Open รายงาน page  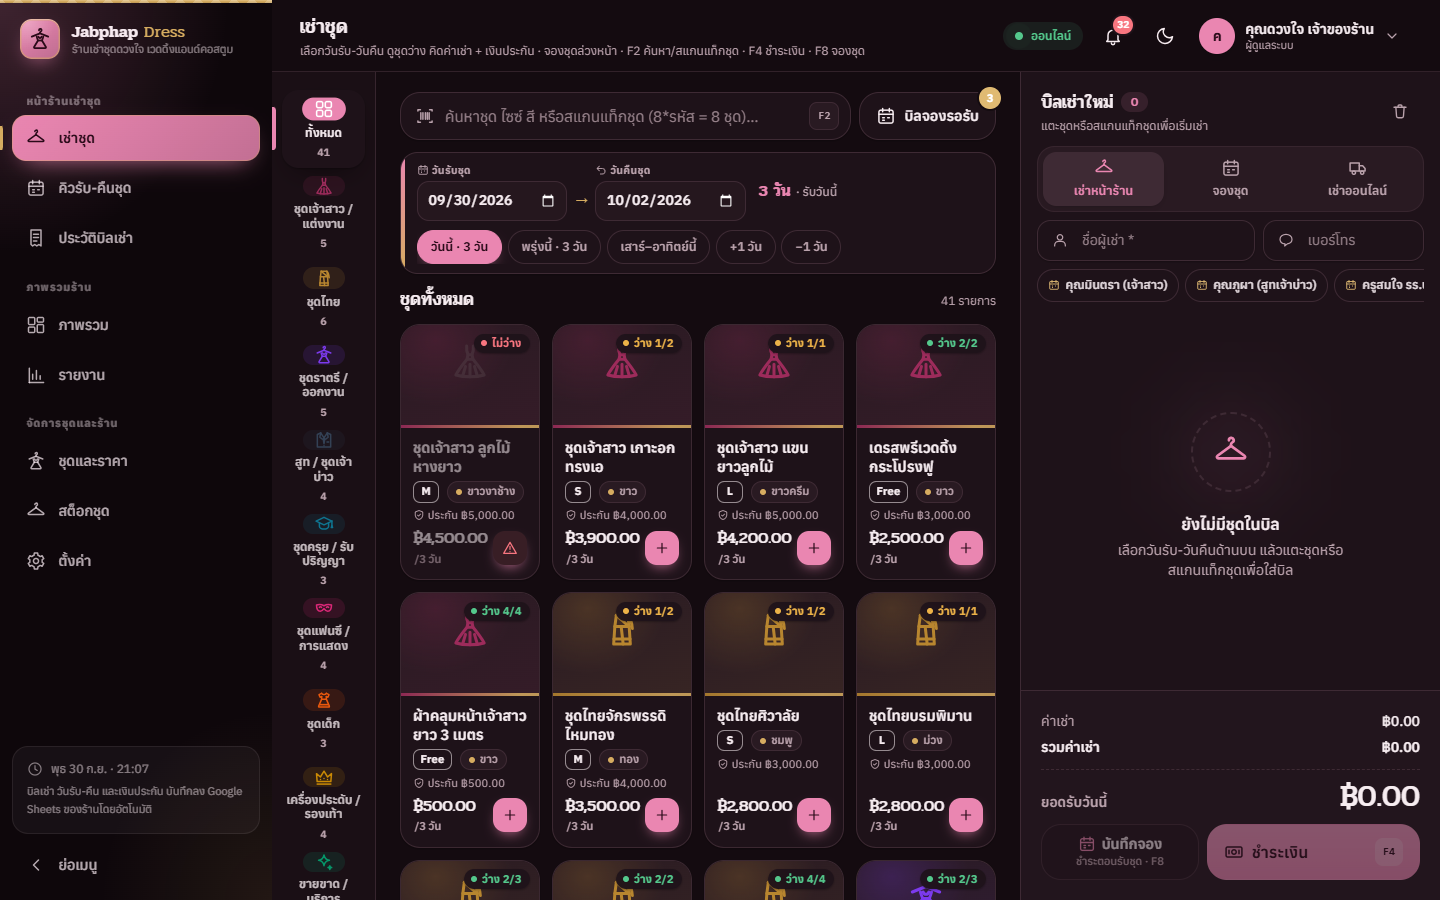point(136,375)
